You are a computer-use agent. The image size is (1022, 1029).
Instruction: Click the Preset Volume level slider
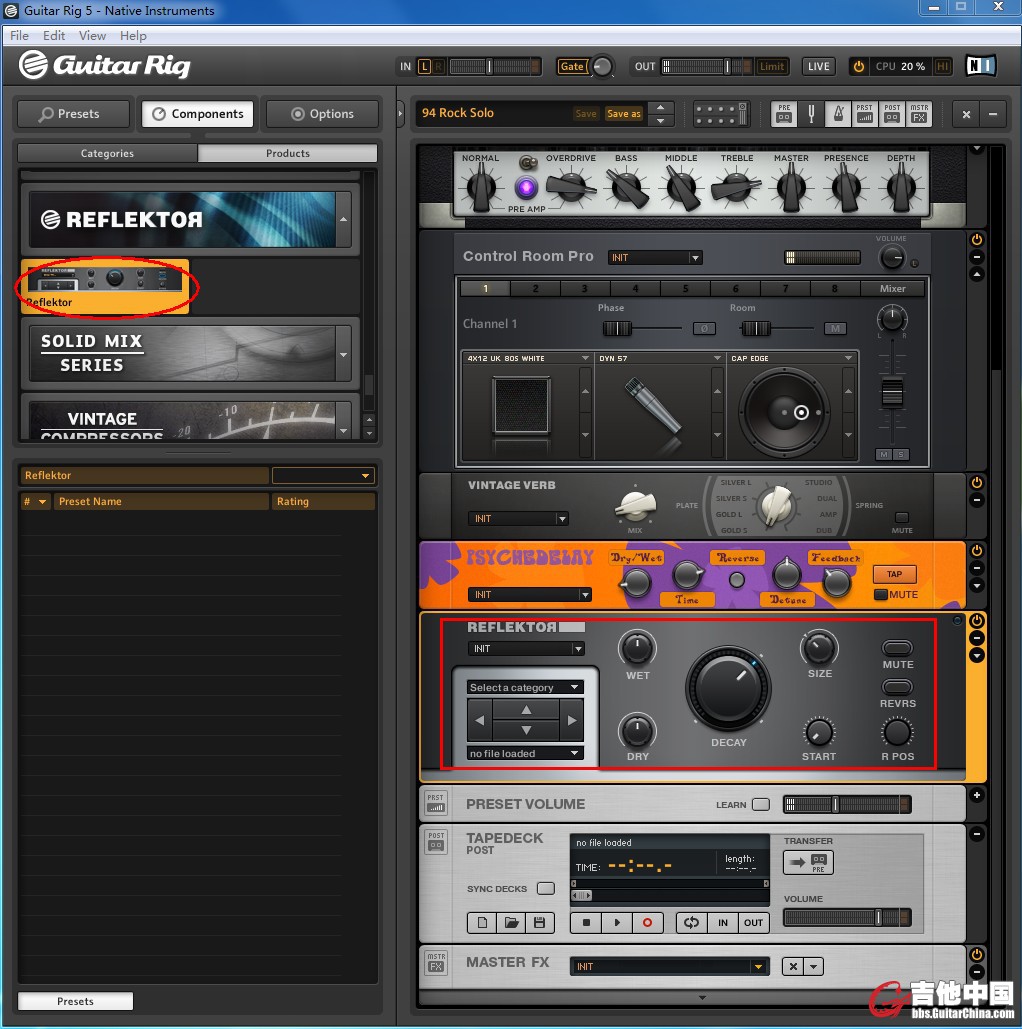click(x=847, y=805)
